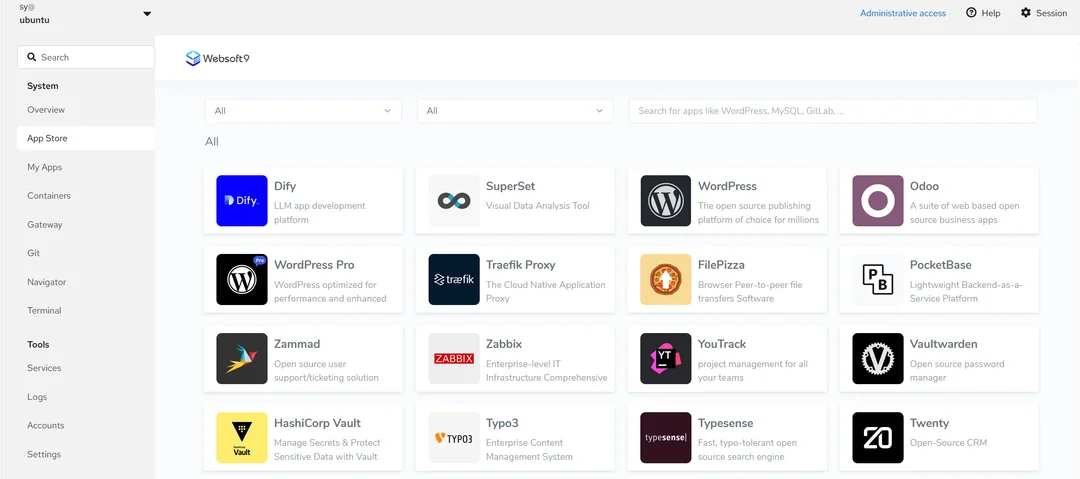Click 'Enterprise Content Management System' text
The image size is (1080, 479).
(529, 449)
